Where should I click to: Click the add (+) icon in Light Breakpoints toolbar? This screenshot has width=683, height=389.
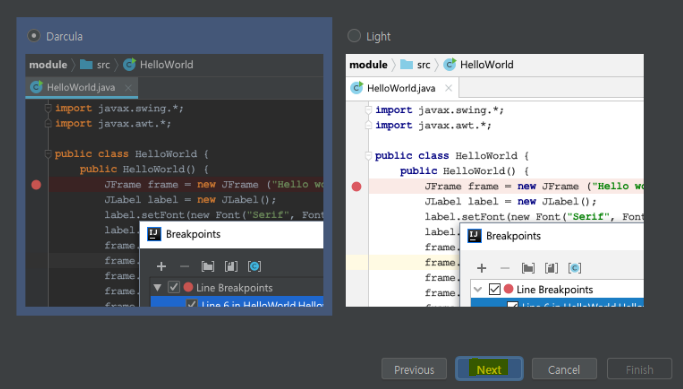(x=481, y=268)
